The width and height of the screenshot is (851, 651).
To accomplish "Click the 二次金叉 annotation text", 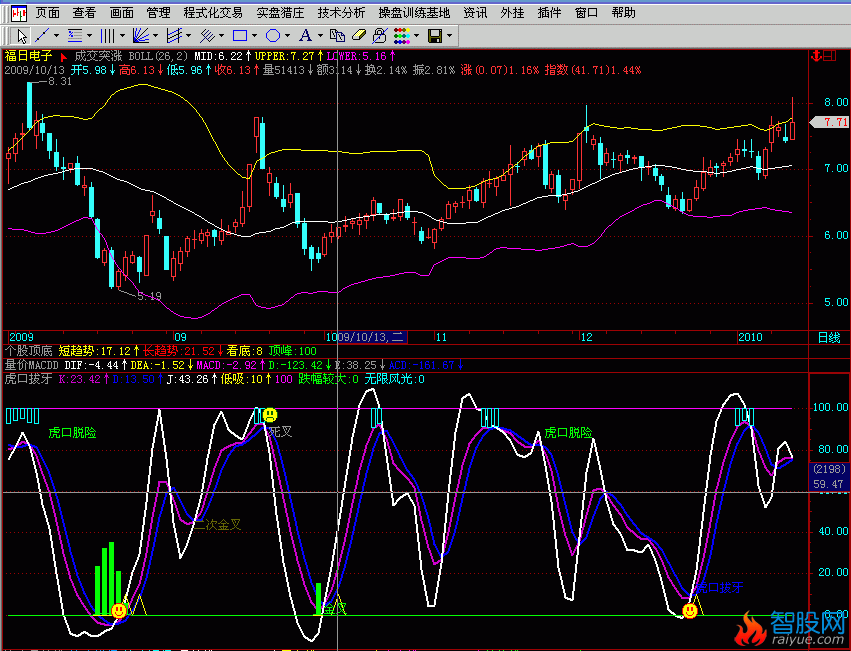I will 218,524.
